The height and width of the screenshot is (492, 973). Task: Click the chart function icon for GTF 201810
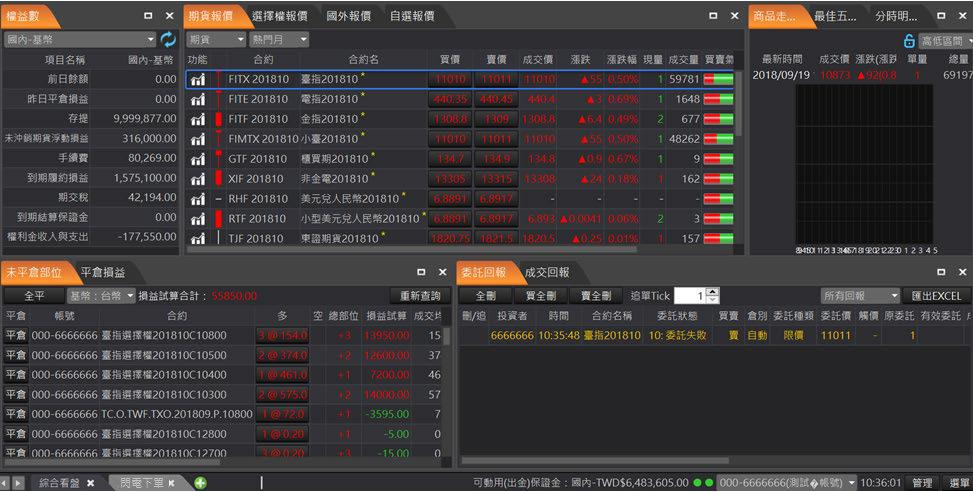click(198, 158)
